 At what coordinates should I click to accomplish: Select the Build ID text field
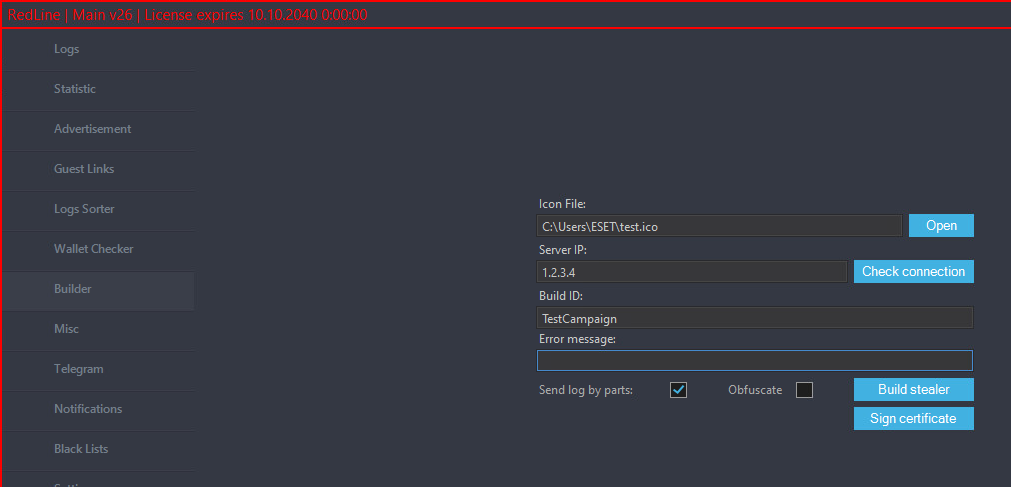754,318
